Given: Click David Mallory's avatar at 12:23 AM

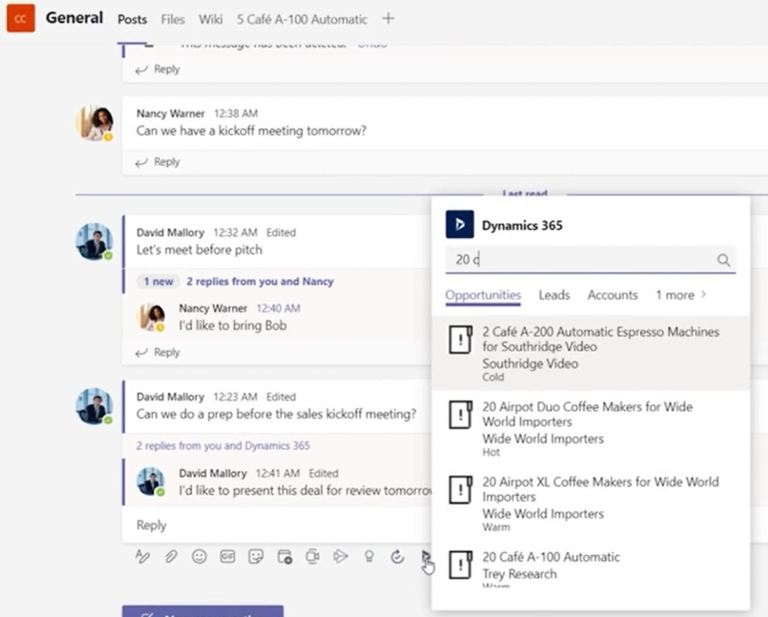Looking at the screenshot, I should (x=95, y=406).
